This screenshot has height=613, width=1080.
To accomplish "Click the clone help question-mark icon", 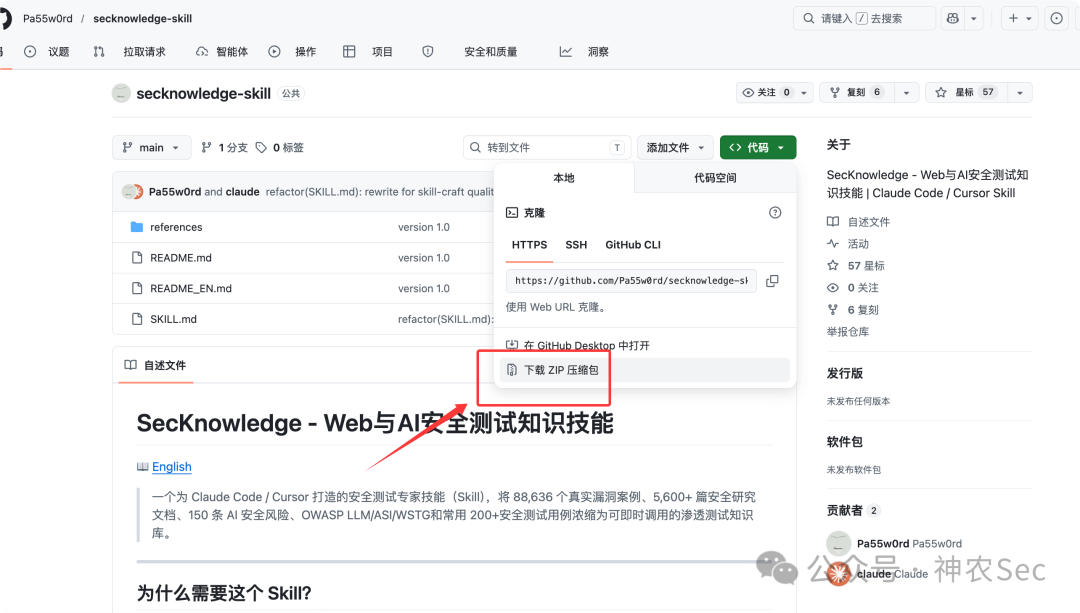I will [775, 212].
